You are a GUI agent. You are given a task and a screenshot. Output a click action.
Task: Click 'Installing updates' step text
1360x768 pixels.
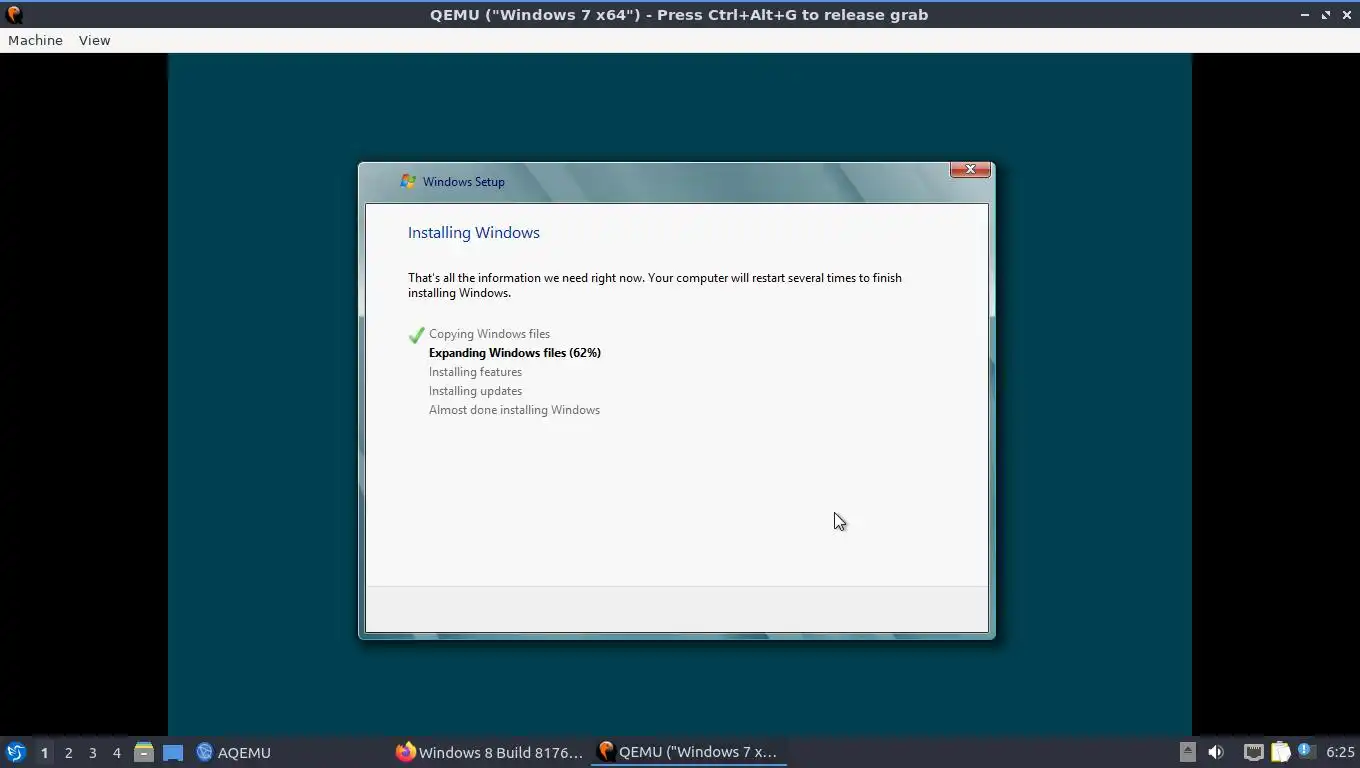(x=475, y=391)
